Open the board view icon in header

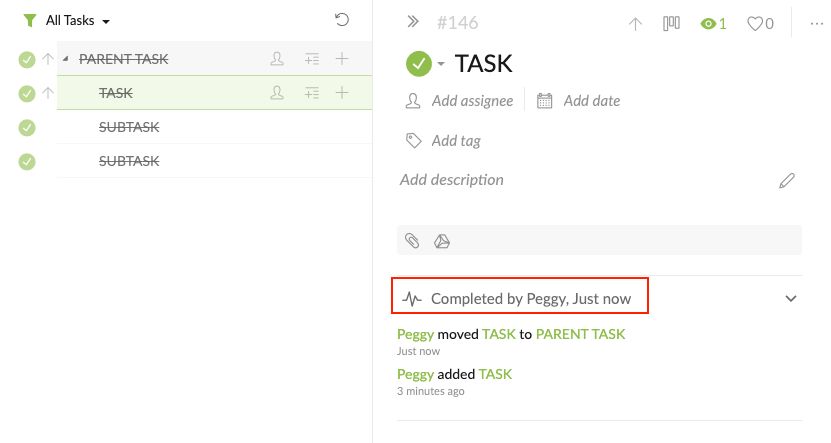[x=671, y=23]
